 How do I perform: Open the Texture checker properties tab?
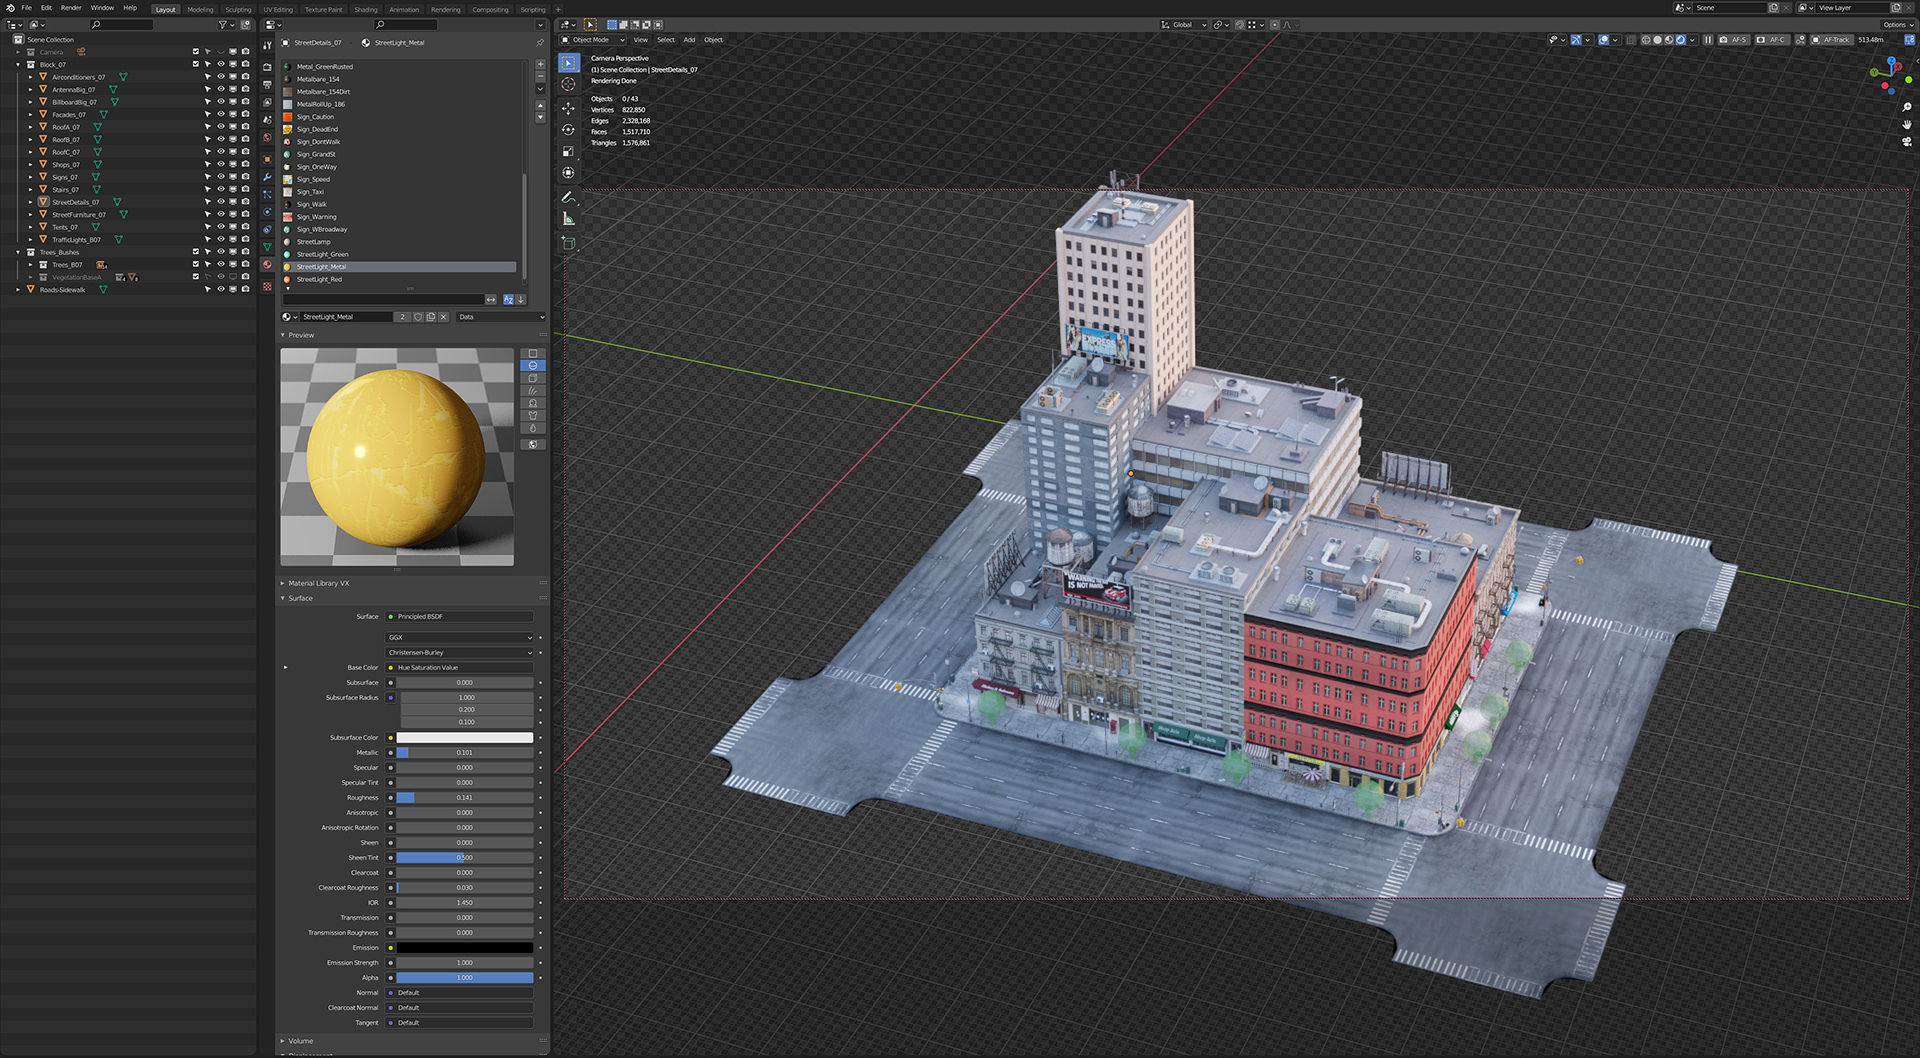(x=267, y=286)
